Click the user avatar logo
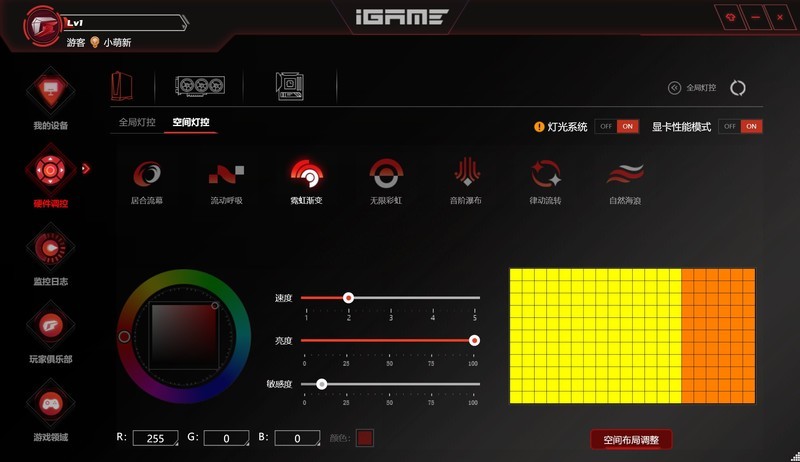The width and height of the screenshot is (800, 462). (43, 25)
